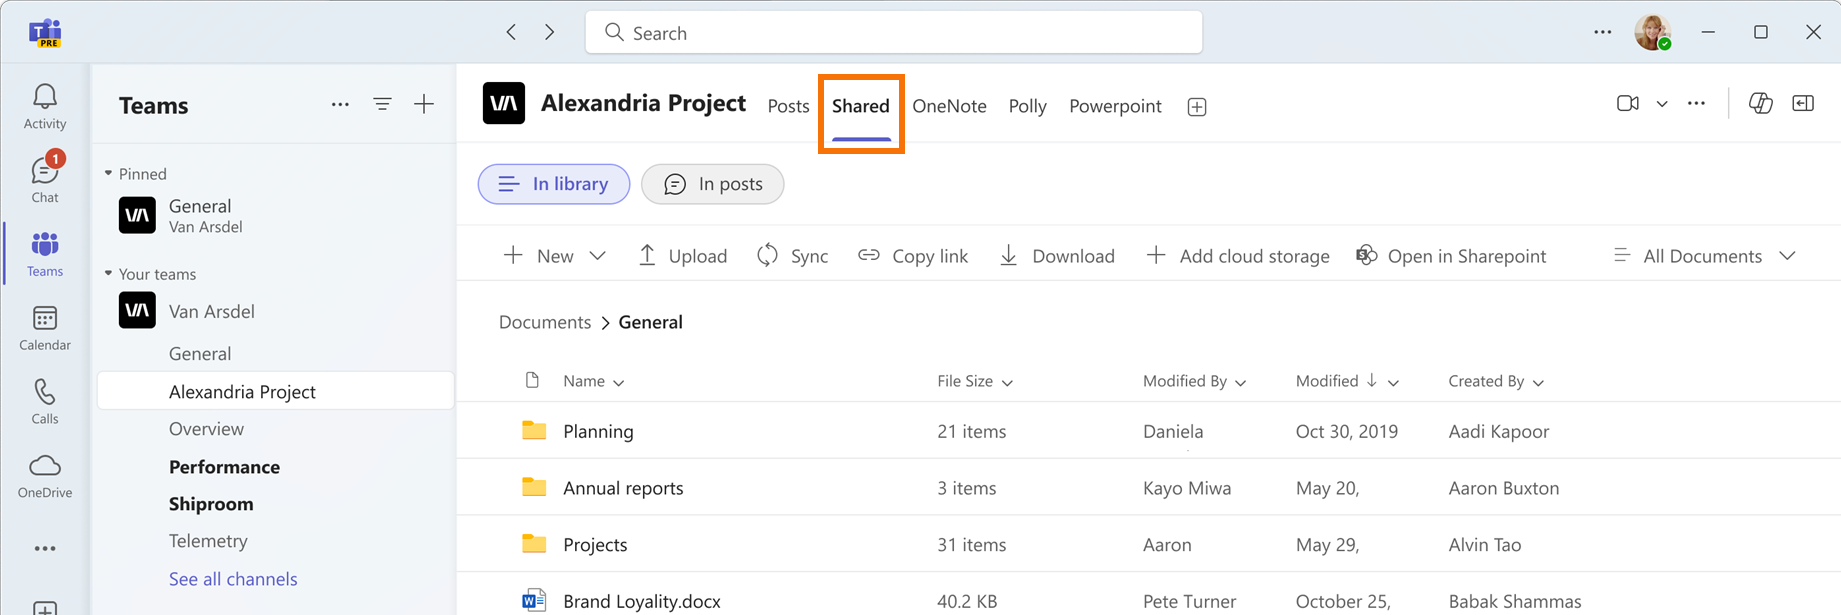The width and height of the screenshot is (1841, 615).
Task: Open Chat with one unread notification
Action: (x=45, y=179)
